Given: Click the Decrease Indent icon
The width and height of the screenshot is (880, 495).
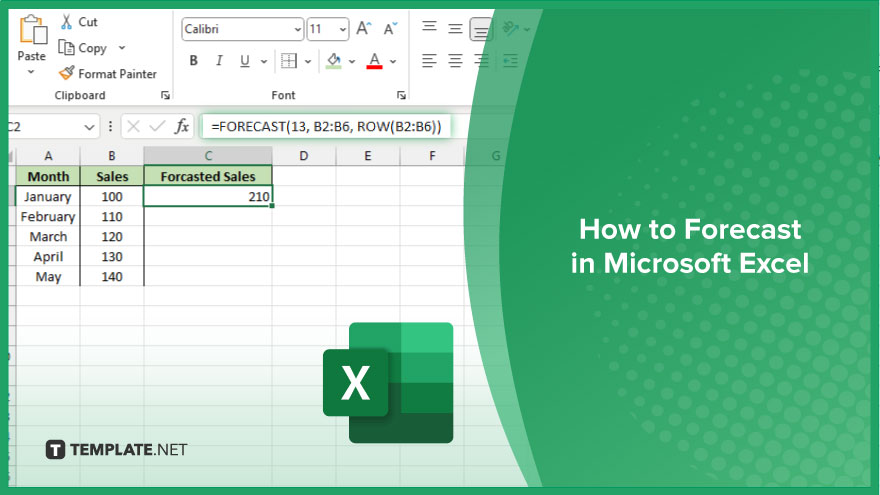Looking at the screenshot, I should click(x=510, y=61).
